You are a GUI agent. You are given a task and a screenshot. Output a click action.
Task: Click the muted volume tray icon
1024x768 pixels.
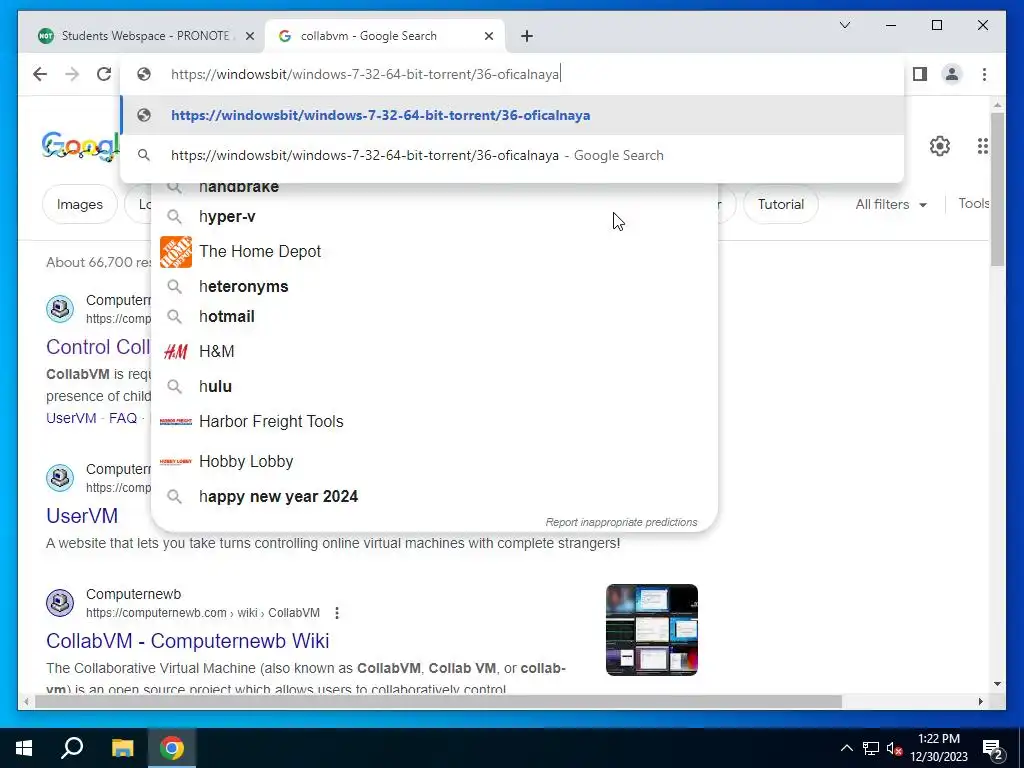pos(895,748)
